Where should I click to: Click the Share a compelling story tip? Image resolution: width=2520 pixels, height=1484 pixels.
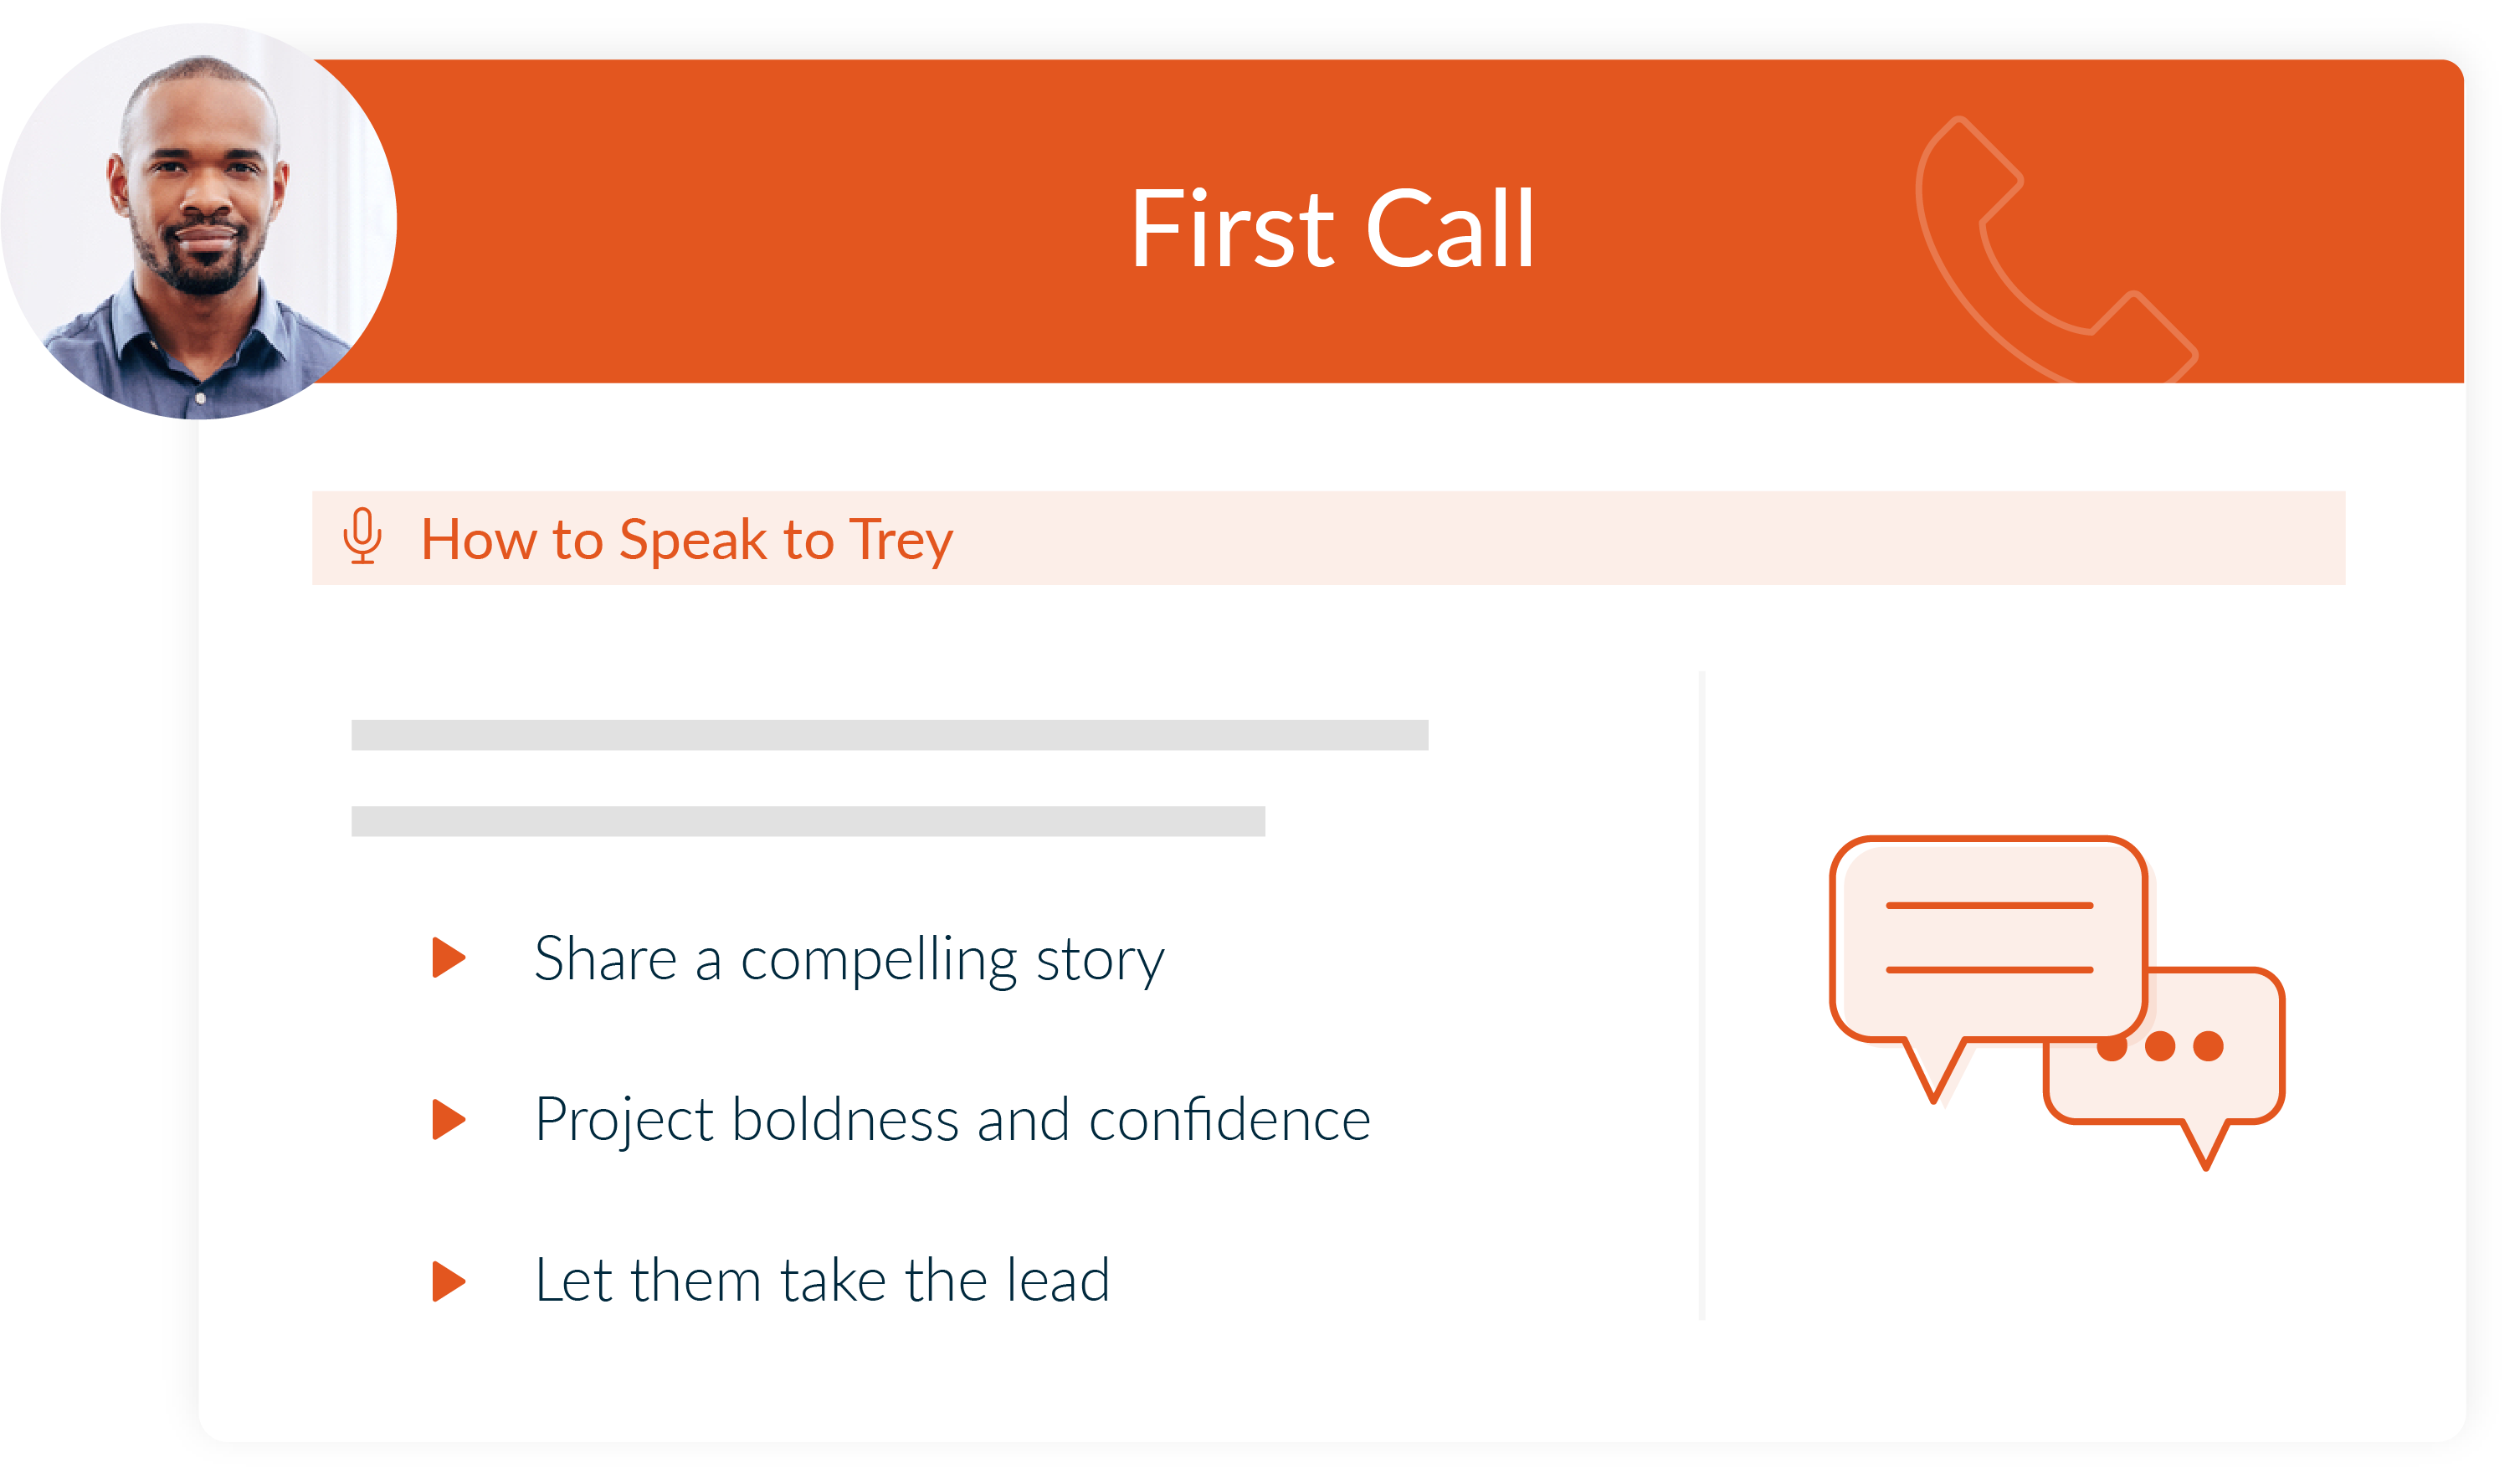pos(850,960)
